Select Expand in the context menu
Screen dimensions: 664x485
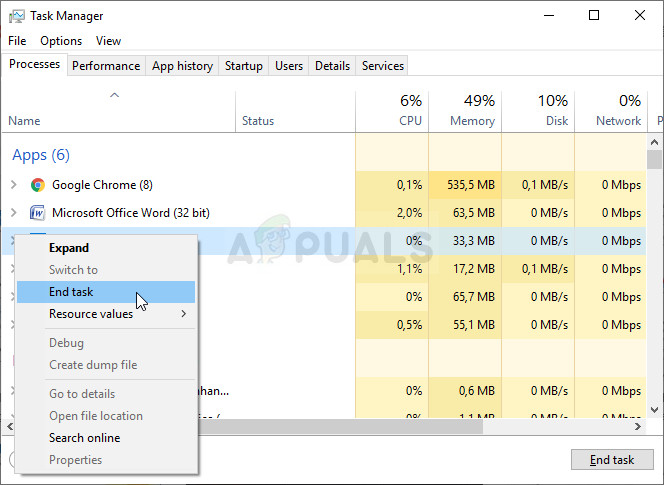(69, 248)
